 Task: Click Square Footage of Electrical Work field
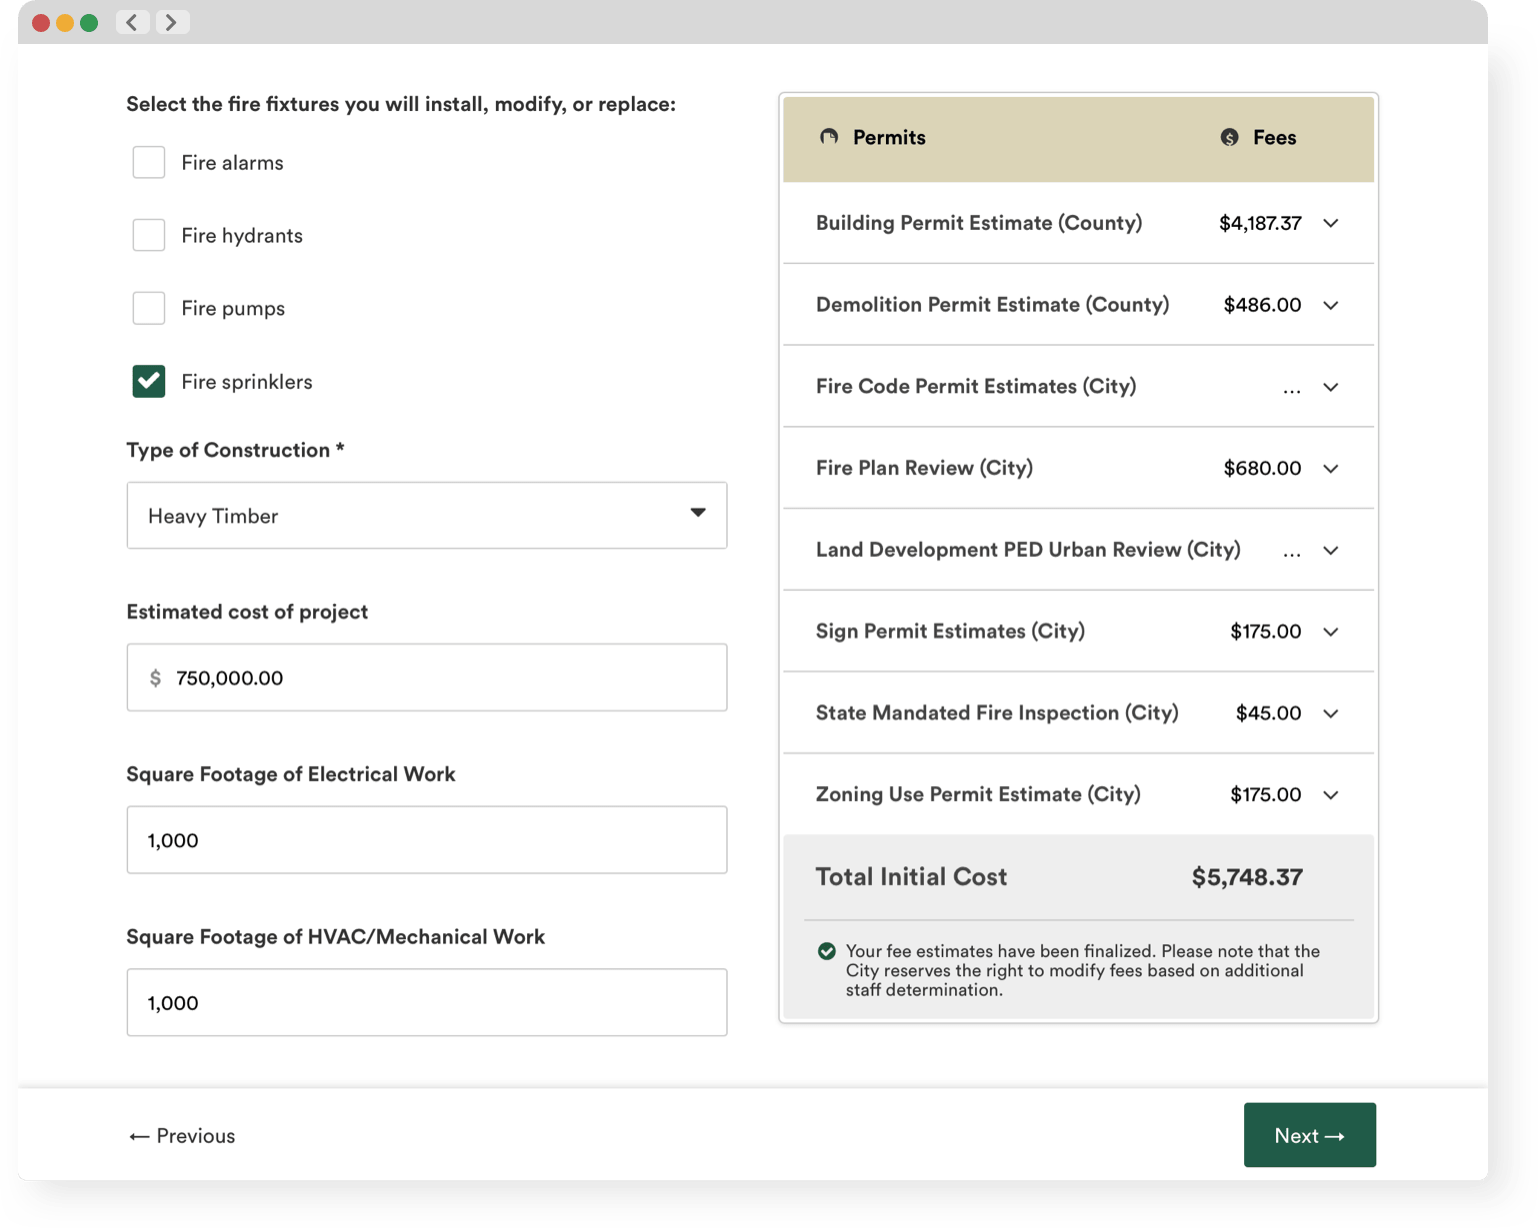[x=427, y=840]
